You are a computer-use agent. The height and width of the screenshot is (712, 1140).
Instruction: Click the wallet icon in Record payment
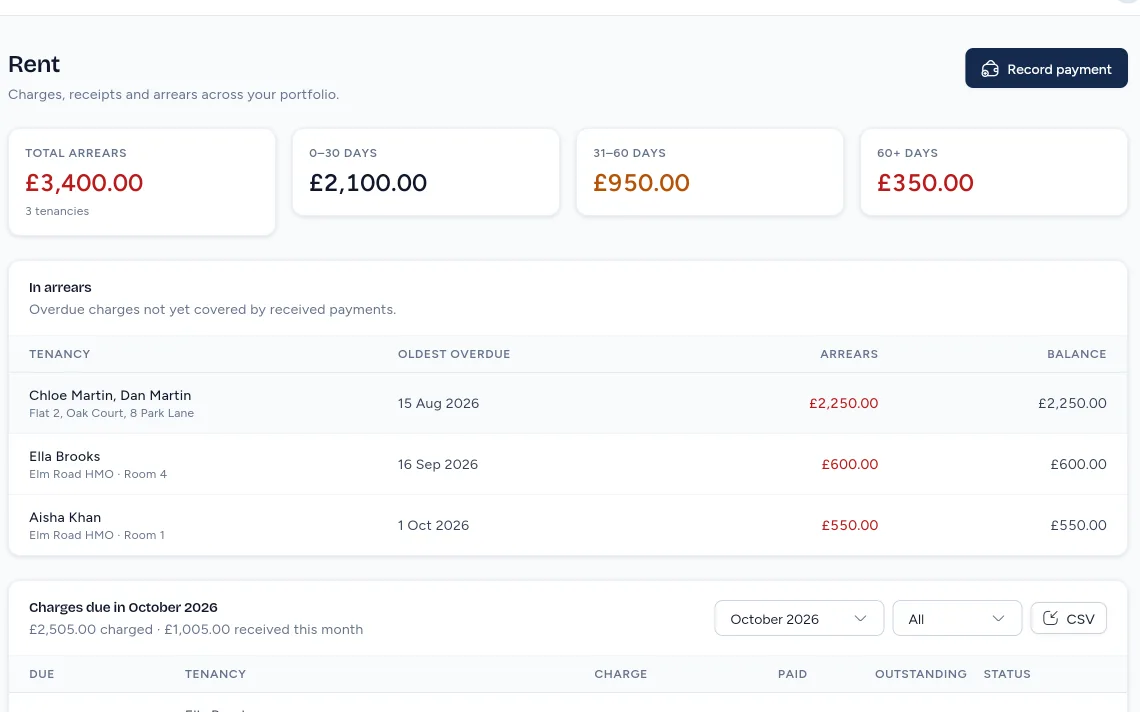click(x=990, y=69)
